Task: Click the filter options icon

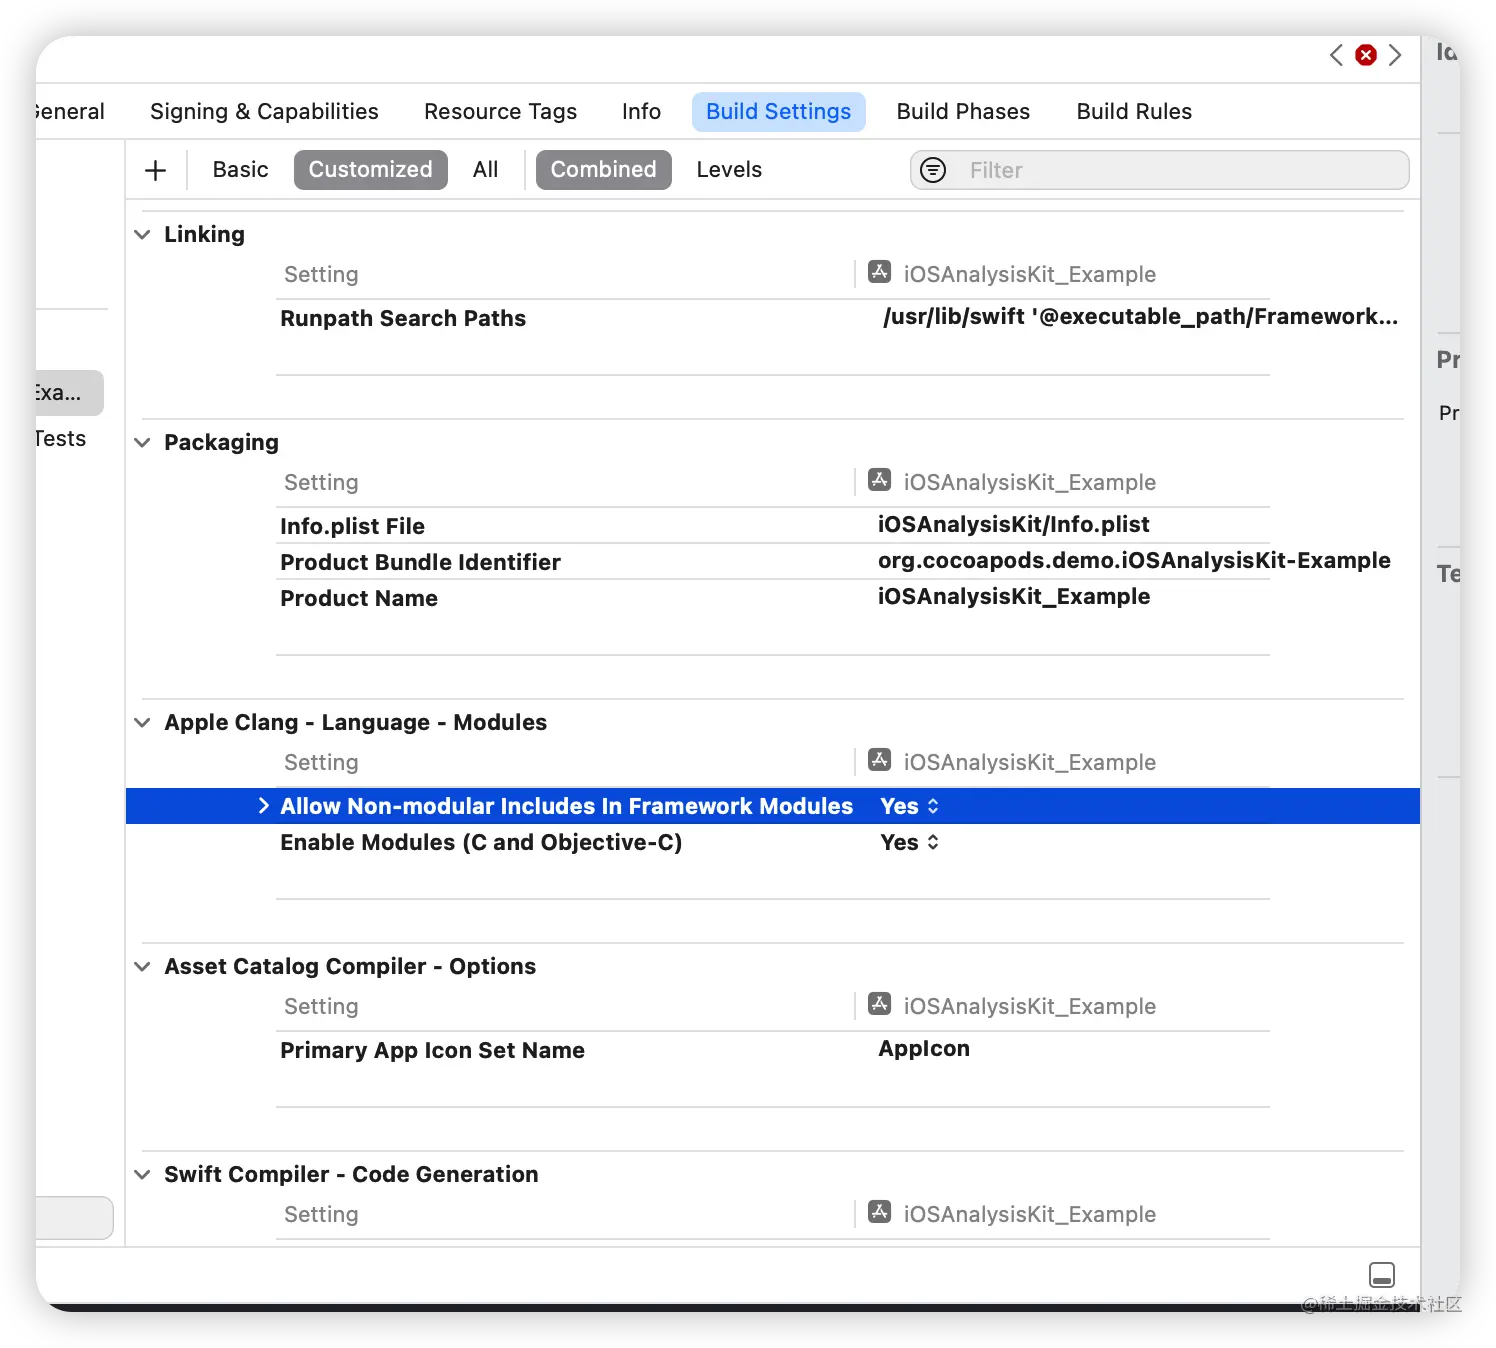Action: click(933, 170)
